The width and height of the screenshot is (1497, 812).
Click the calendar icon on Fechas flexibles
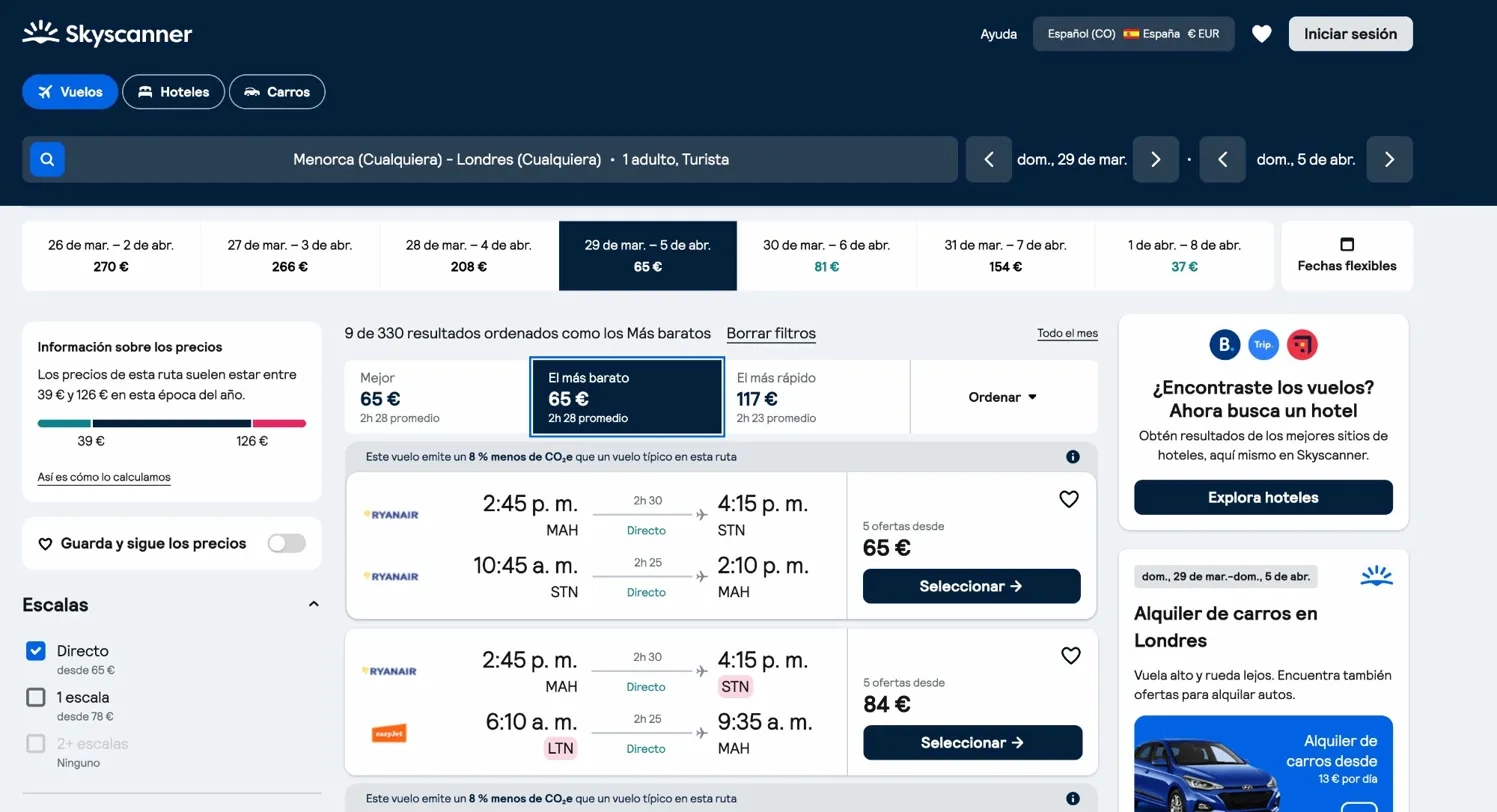click(1346, 244)
